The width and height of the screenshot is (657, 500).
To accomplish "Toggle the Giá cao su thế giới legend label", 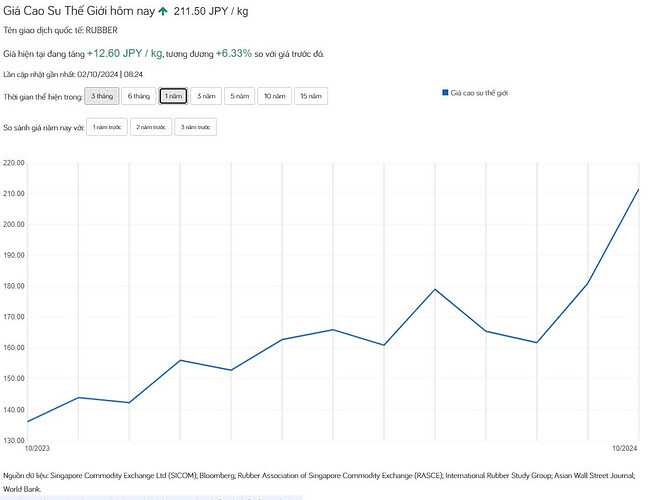I will (x=480, y=92).
